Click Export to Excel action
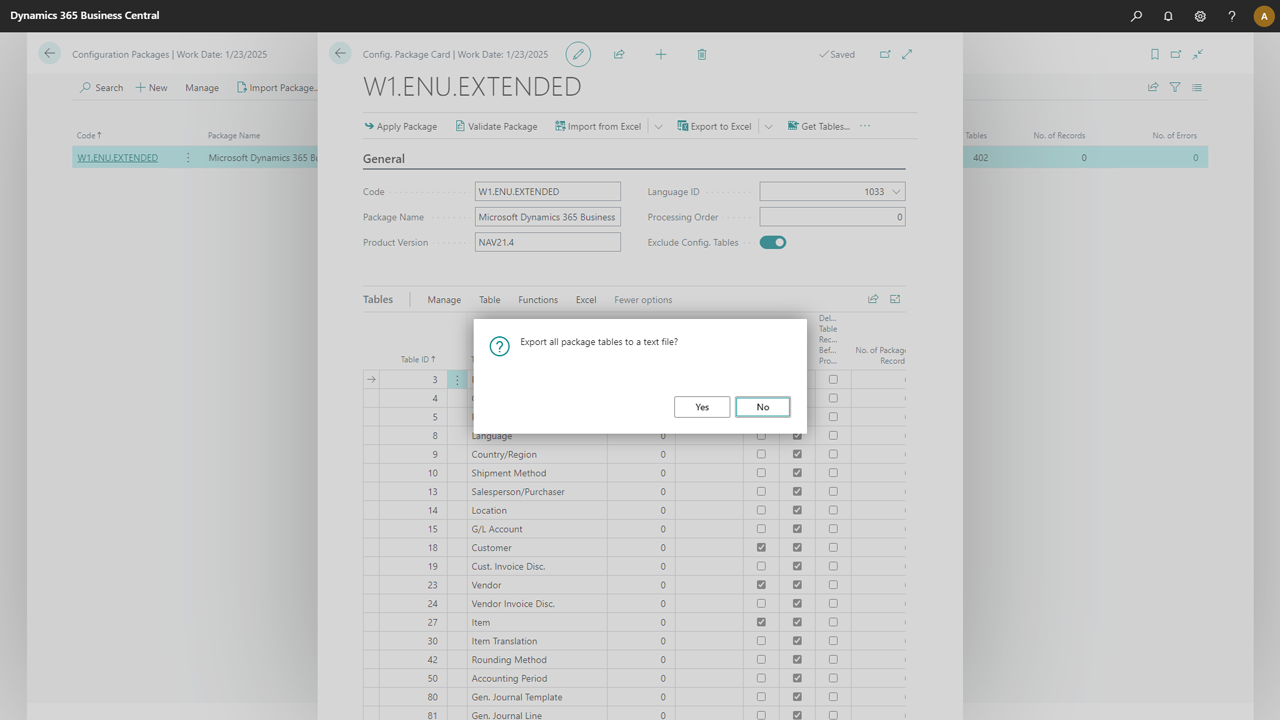 click(714, 126)
